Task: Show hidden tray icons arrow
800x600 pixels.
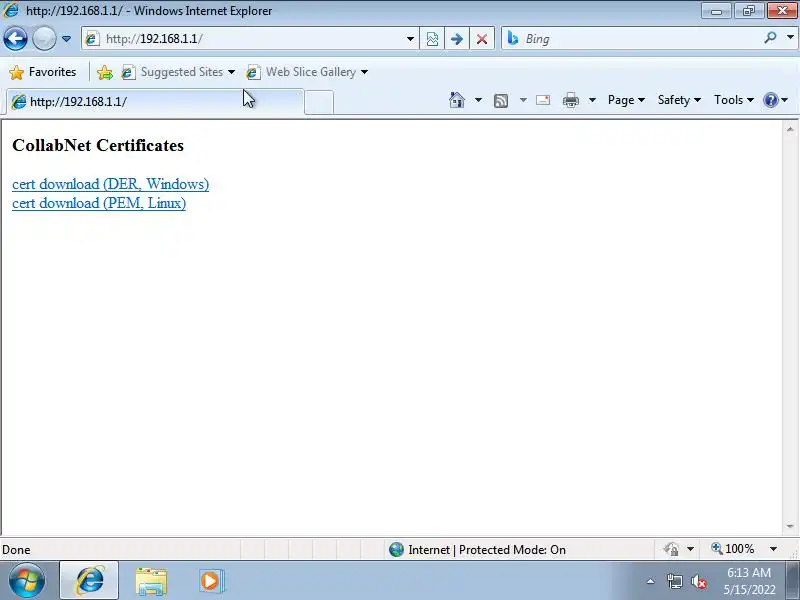Action: [651, 581]
